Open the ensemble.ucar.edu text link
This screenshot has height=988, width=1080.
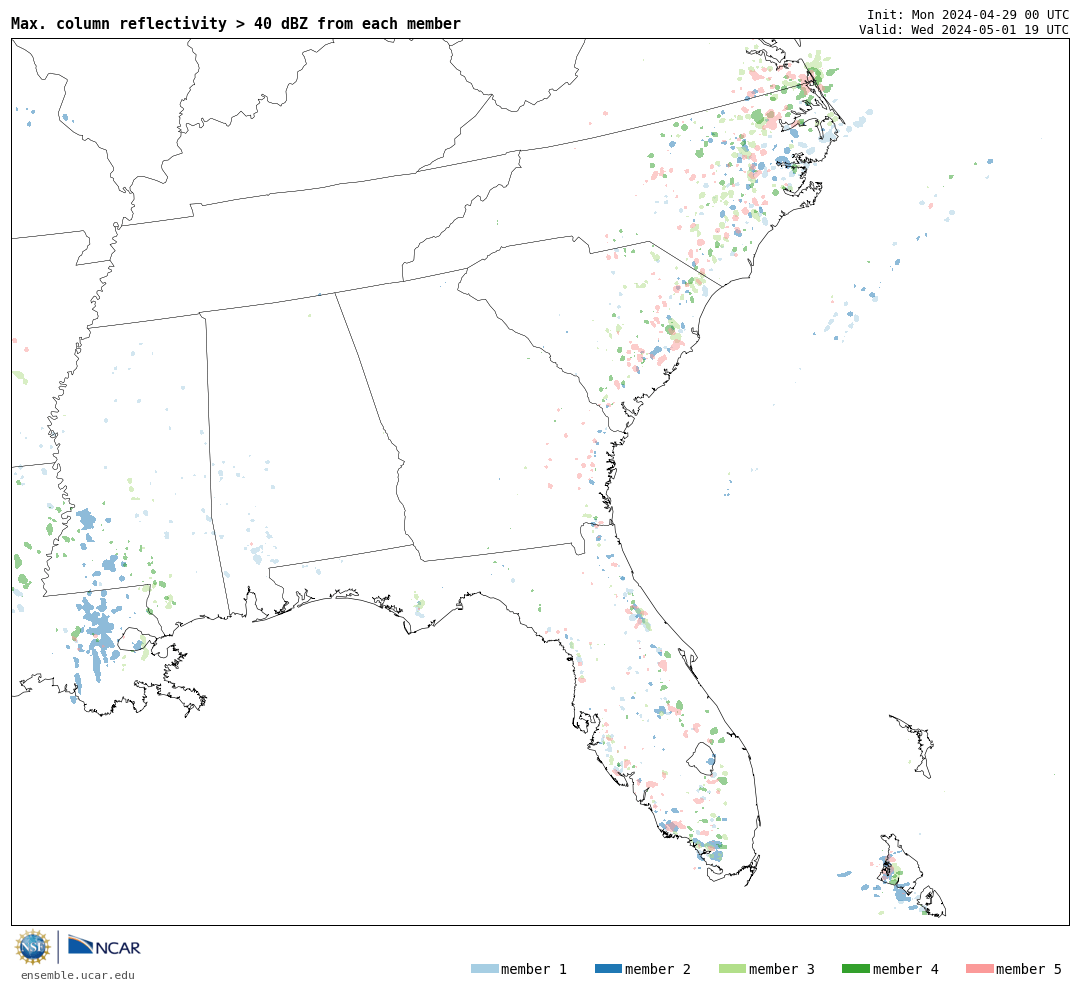click(78, 975)
